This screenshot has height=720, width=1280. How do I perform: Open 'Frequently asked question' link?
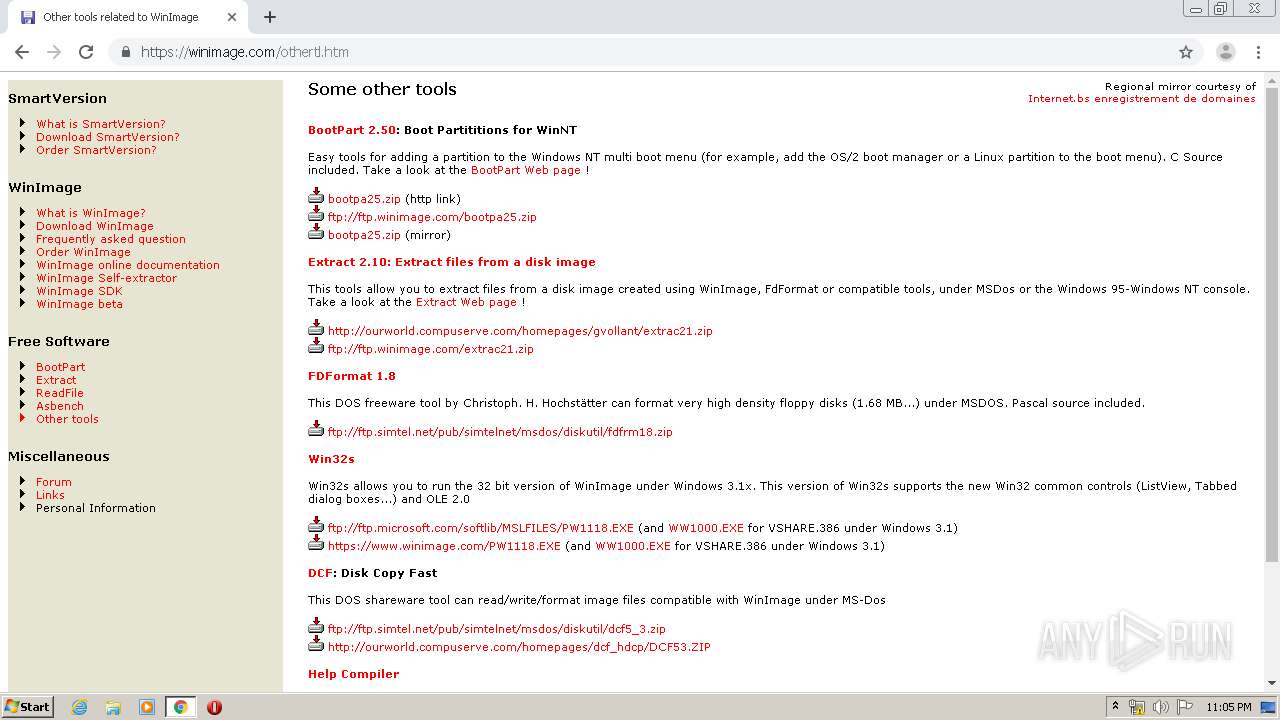(x=111, y=239)
